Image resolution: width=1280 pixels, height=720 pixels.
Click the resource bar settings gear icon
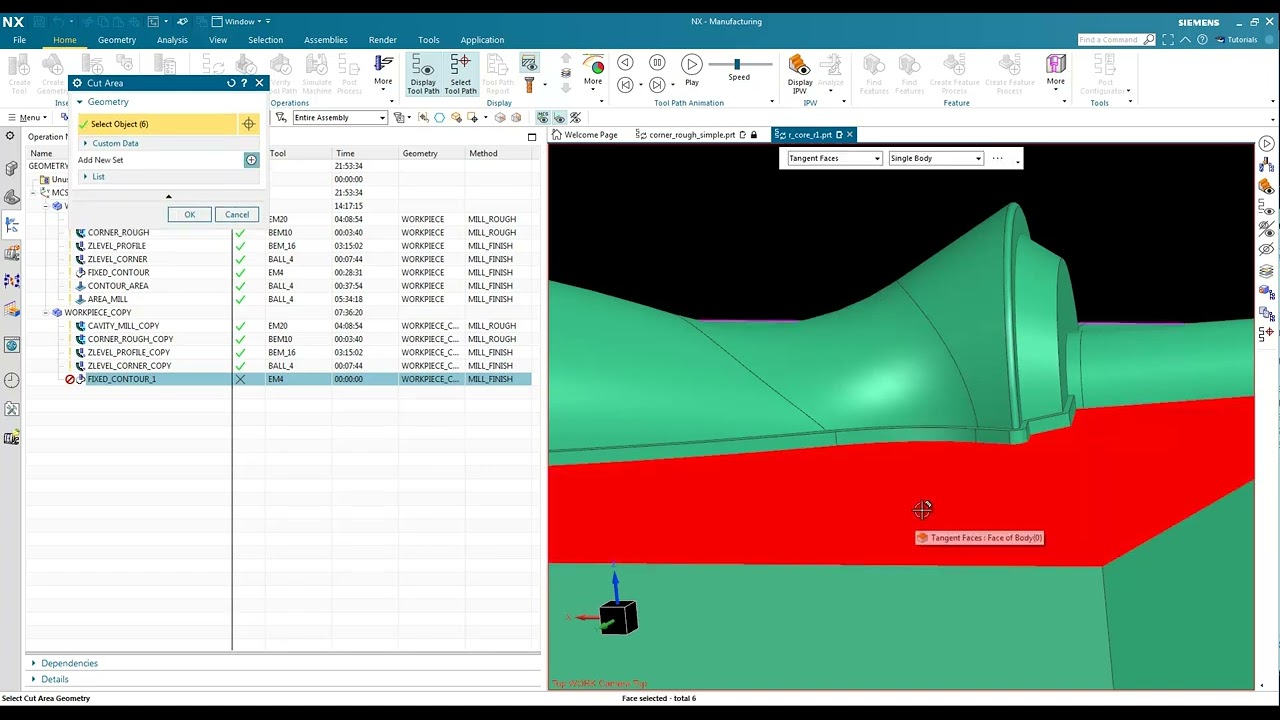(x=10, y=136)
